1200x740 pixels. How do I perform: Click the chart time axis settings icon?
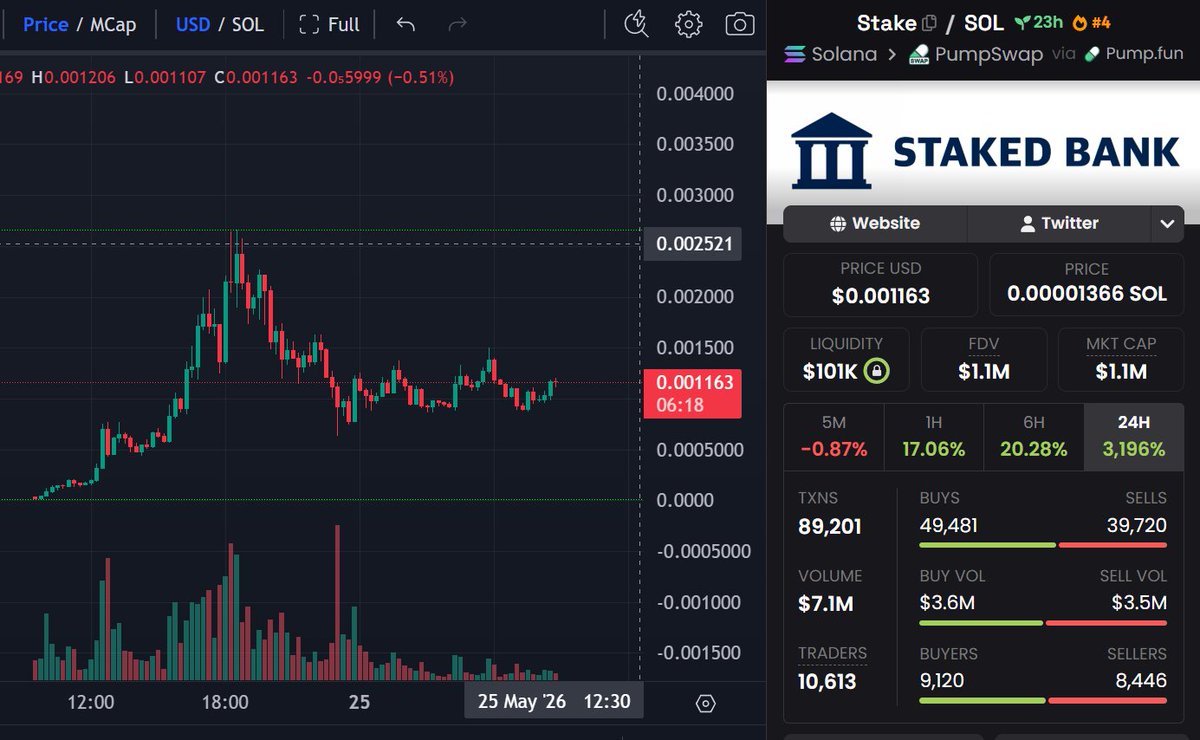click(x=705, y=703)
